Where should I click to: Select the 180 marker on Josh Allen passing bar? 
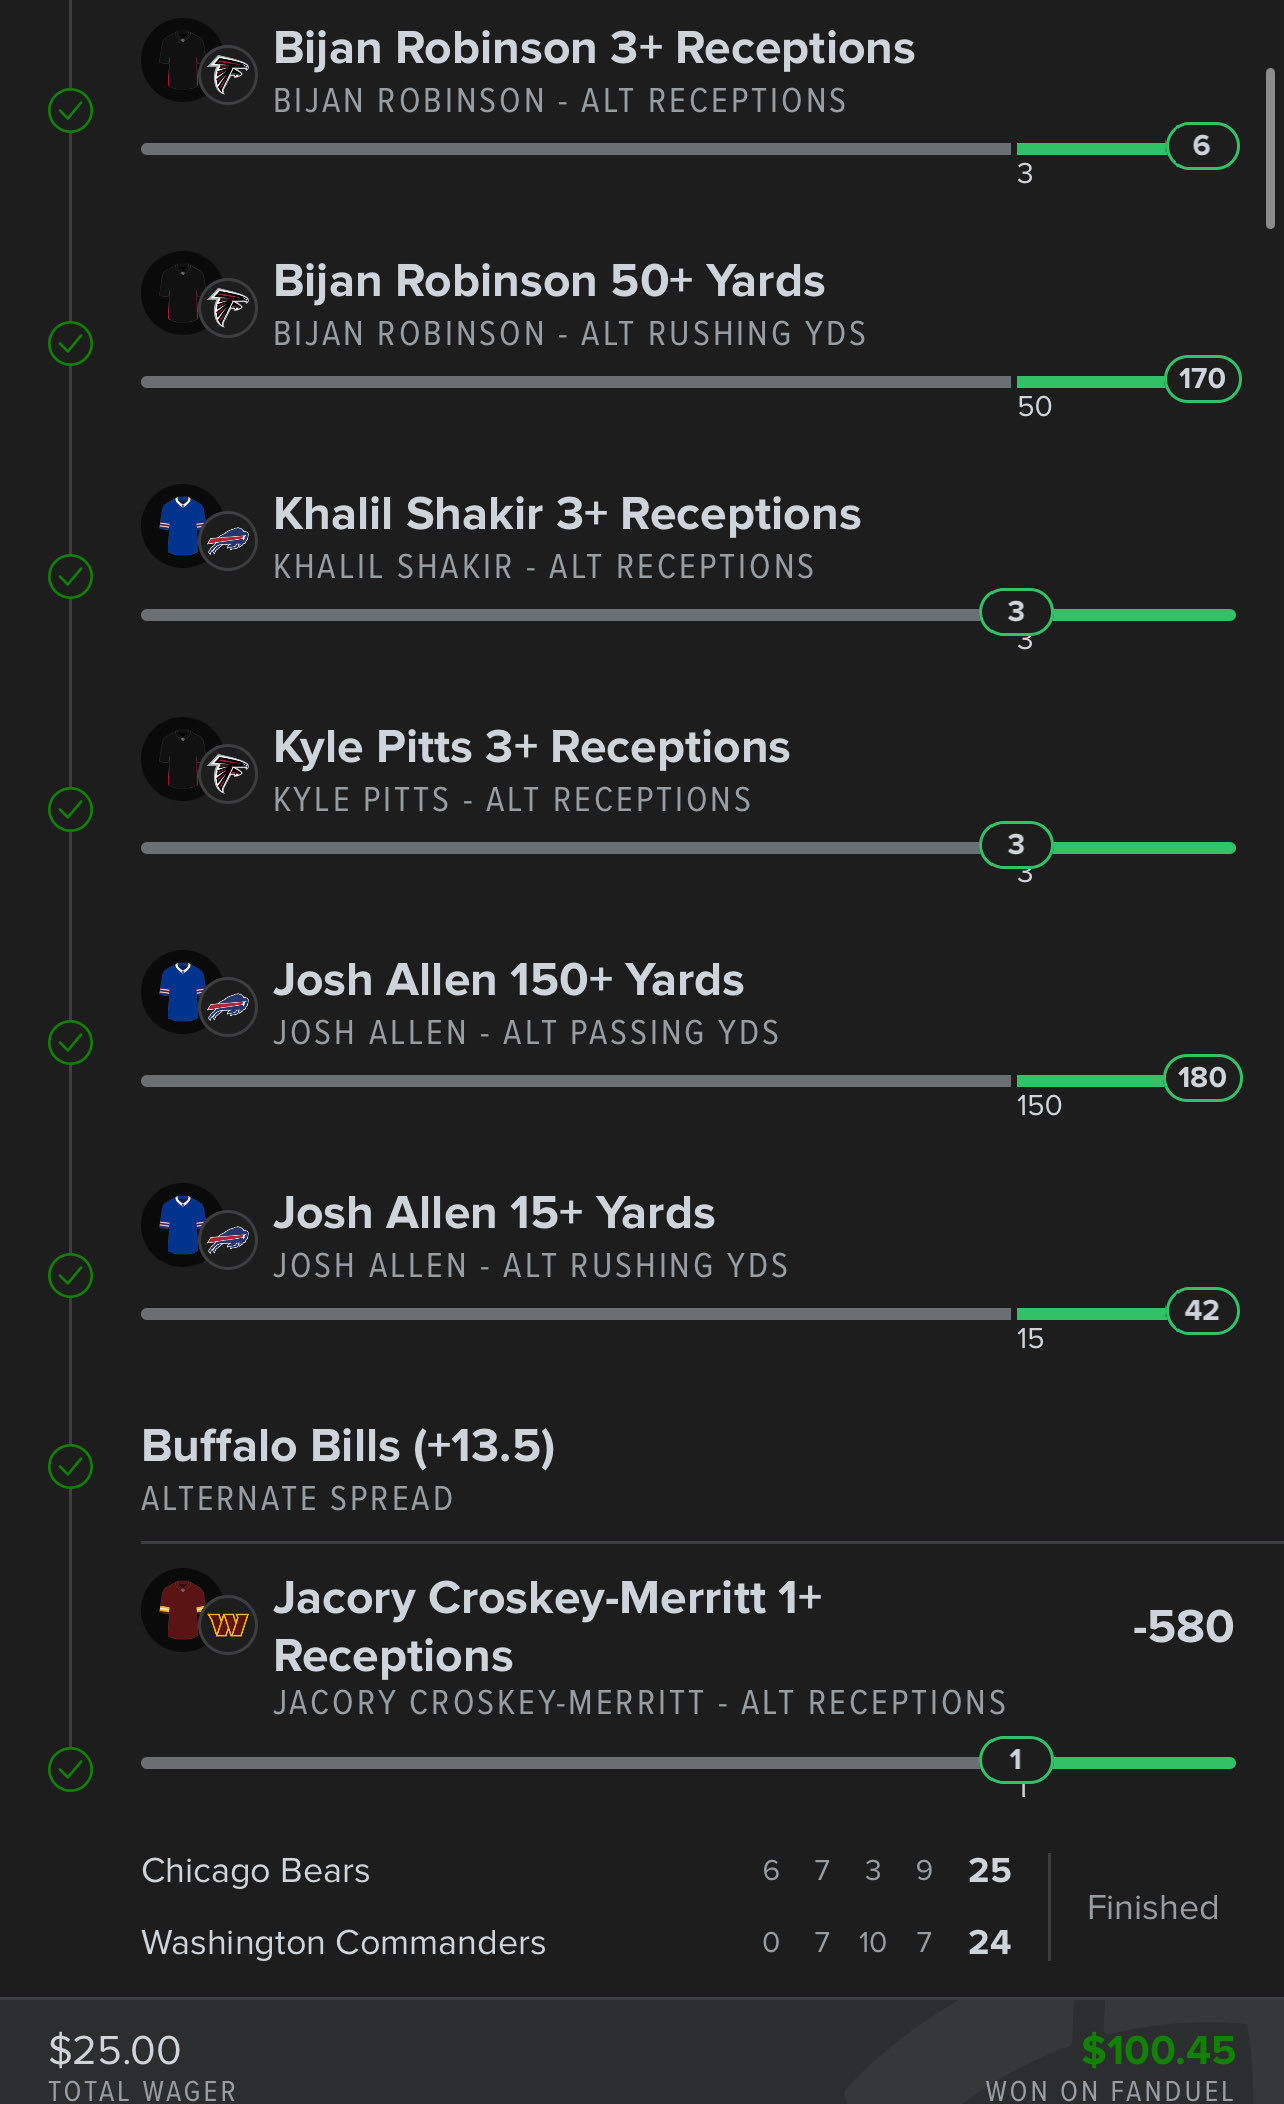[1202, 1078]
